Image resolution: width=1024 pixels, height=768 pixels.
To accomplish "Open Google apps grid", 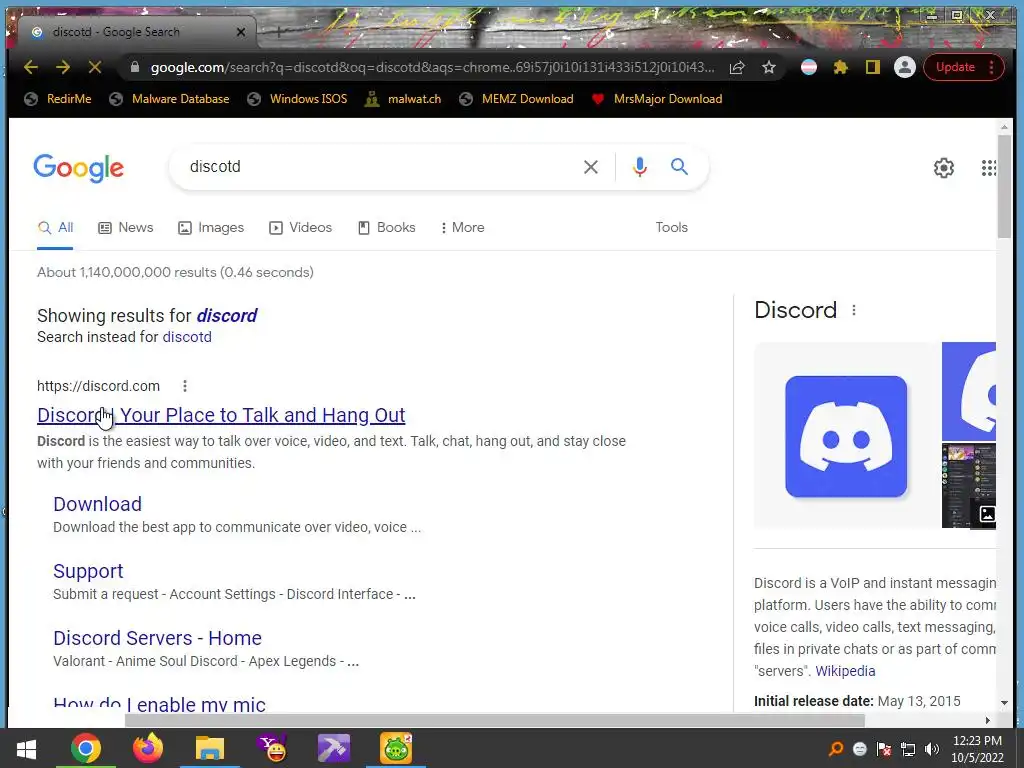I will (x=989, y=168).
